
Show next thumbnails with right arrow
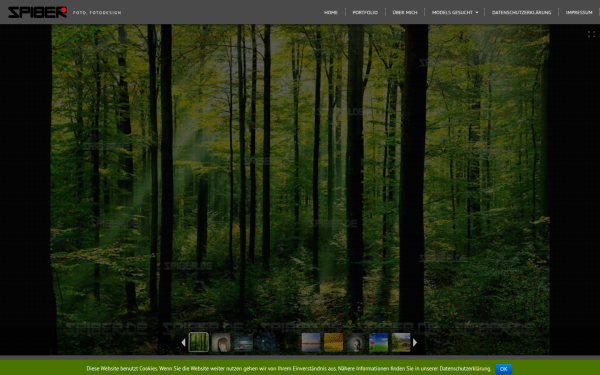(415, 342)
